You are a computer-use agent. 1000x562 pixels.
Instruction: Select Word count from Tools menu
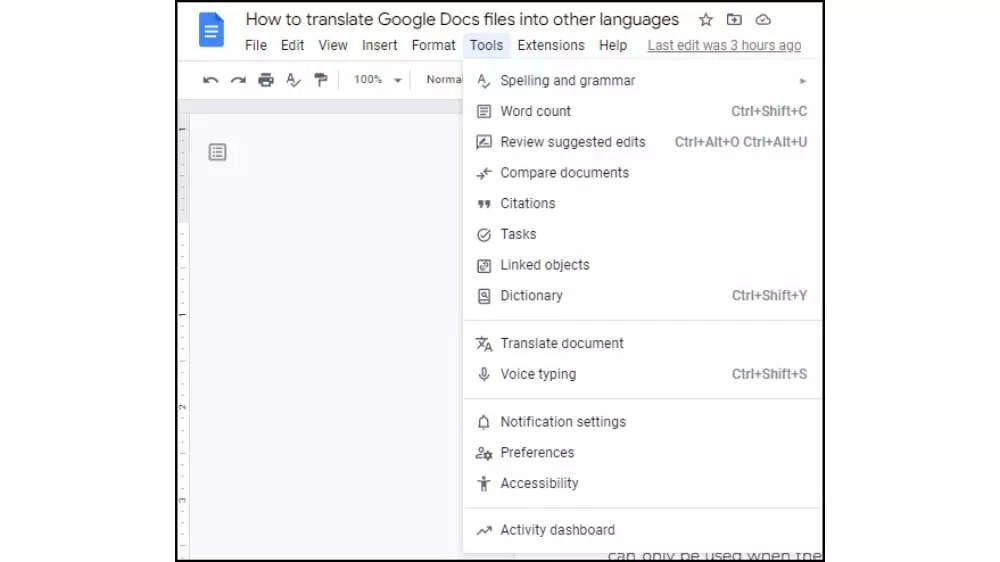(x=642, y=112)
